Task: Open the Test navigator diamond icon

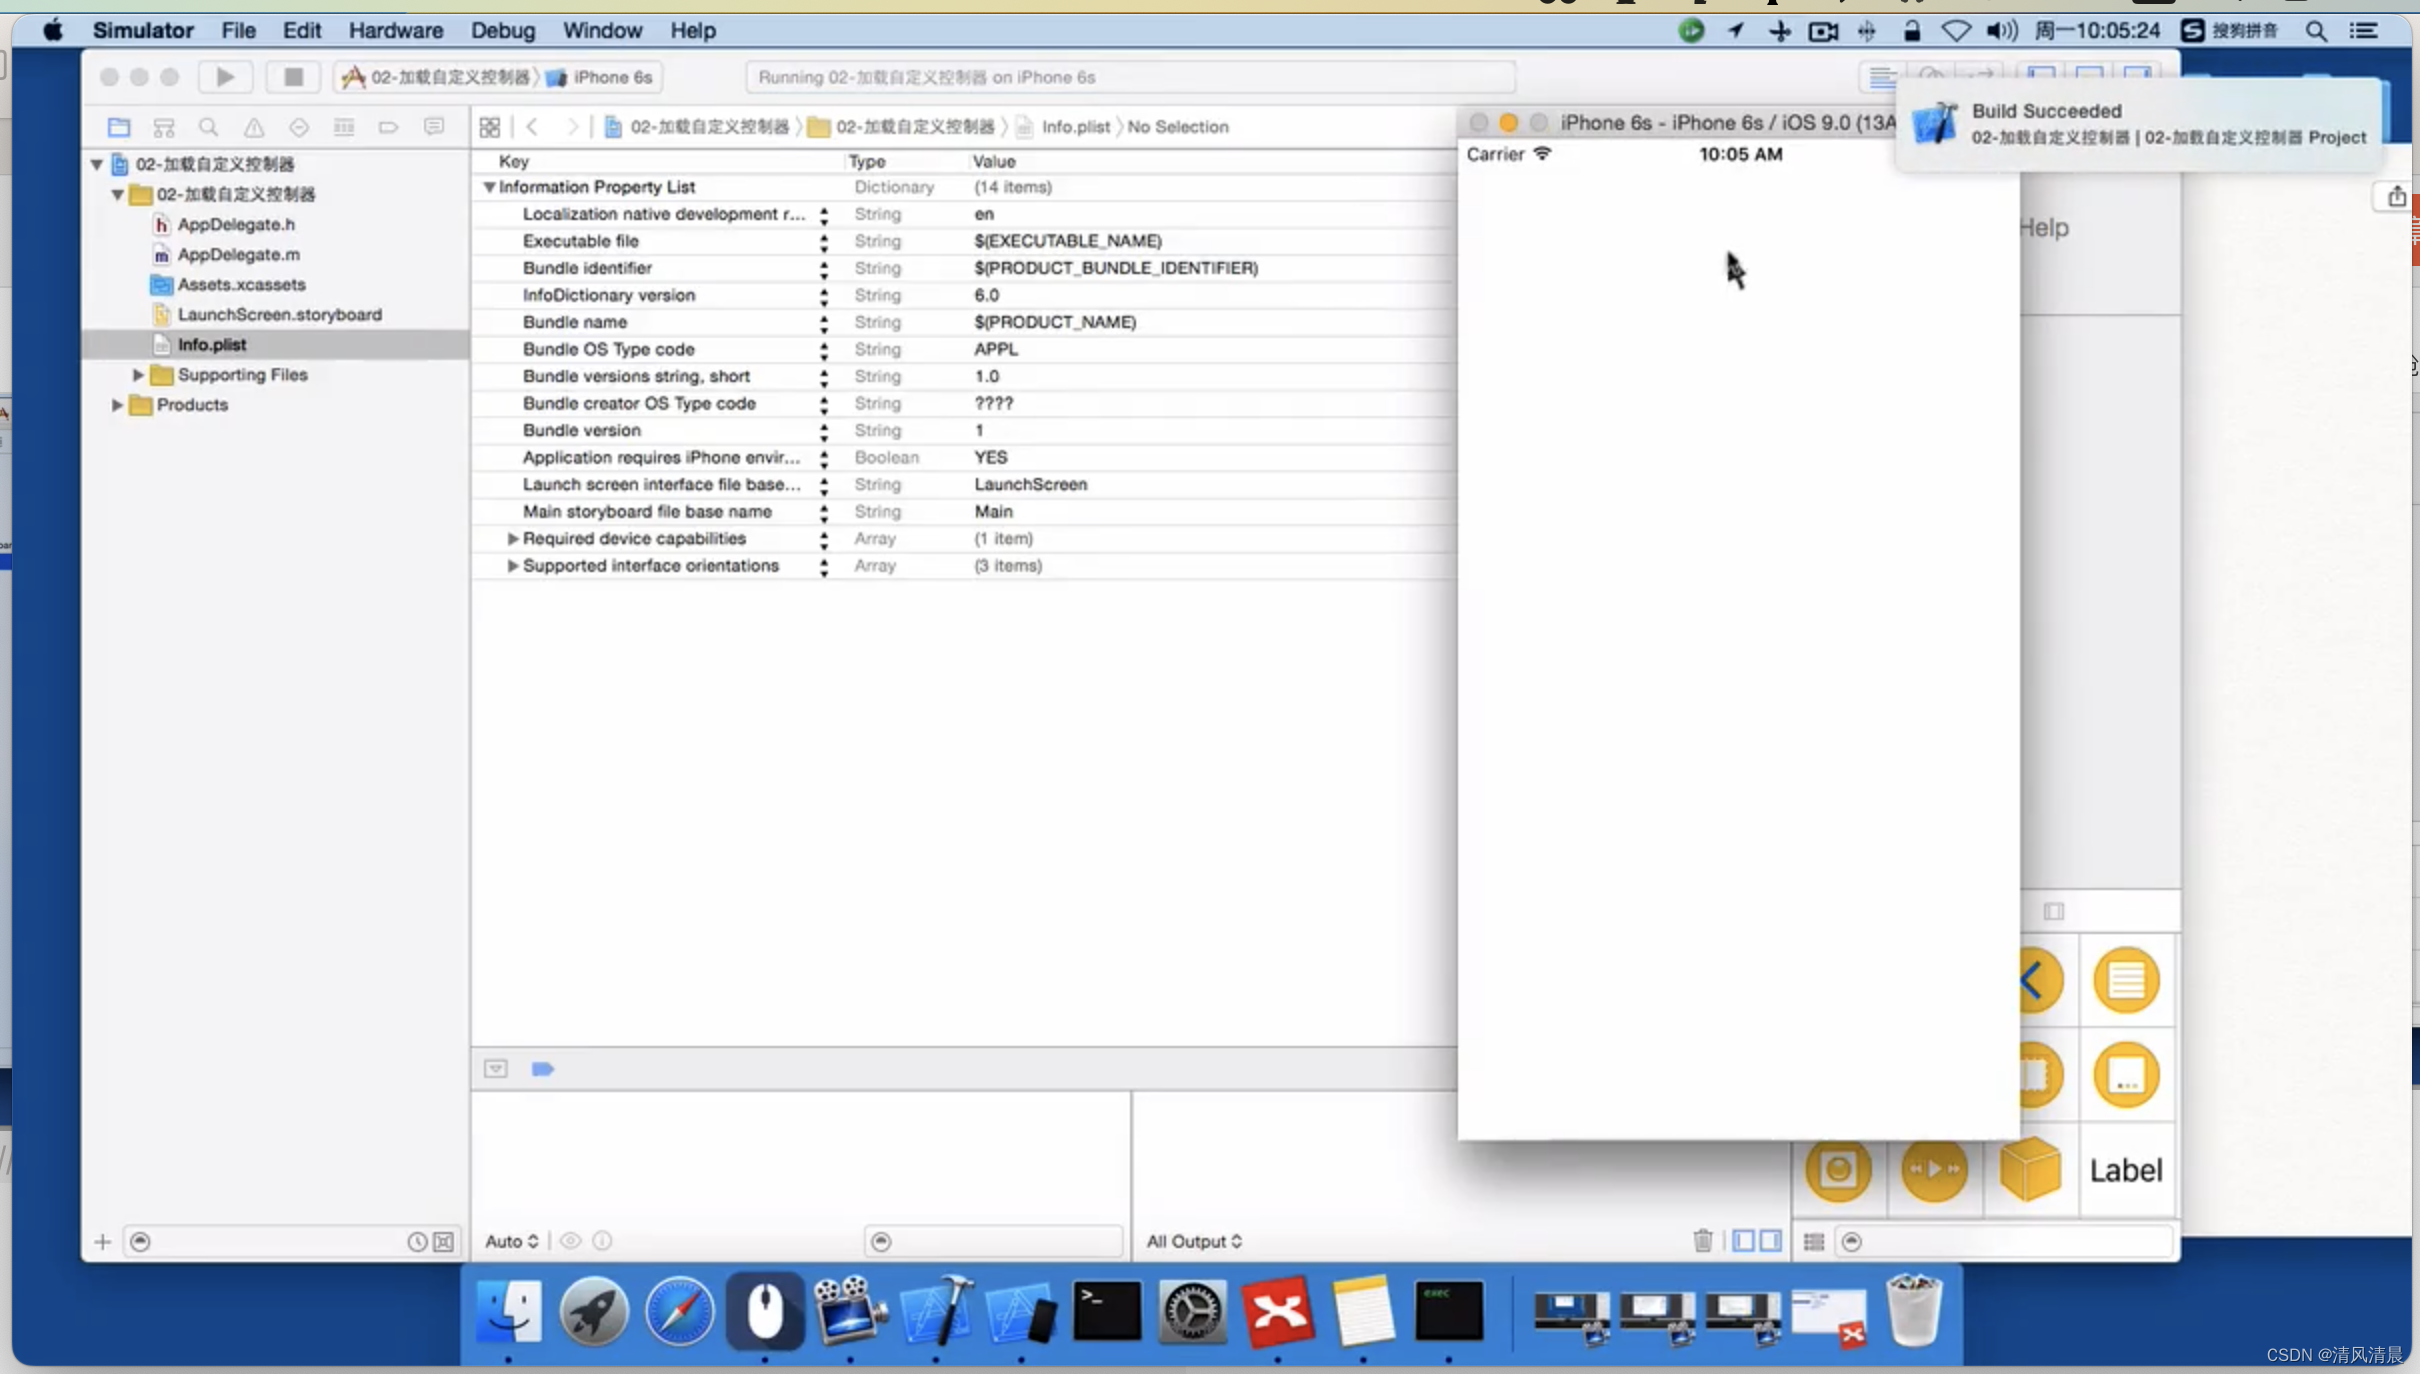Action: pyautogui.click(x=298, y=127)
